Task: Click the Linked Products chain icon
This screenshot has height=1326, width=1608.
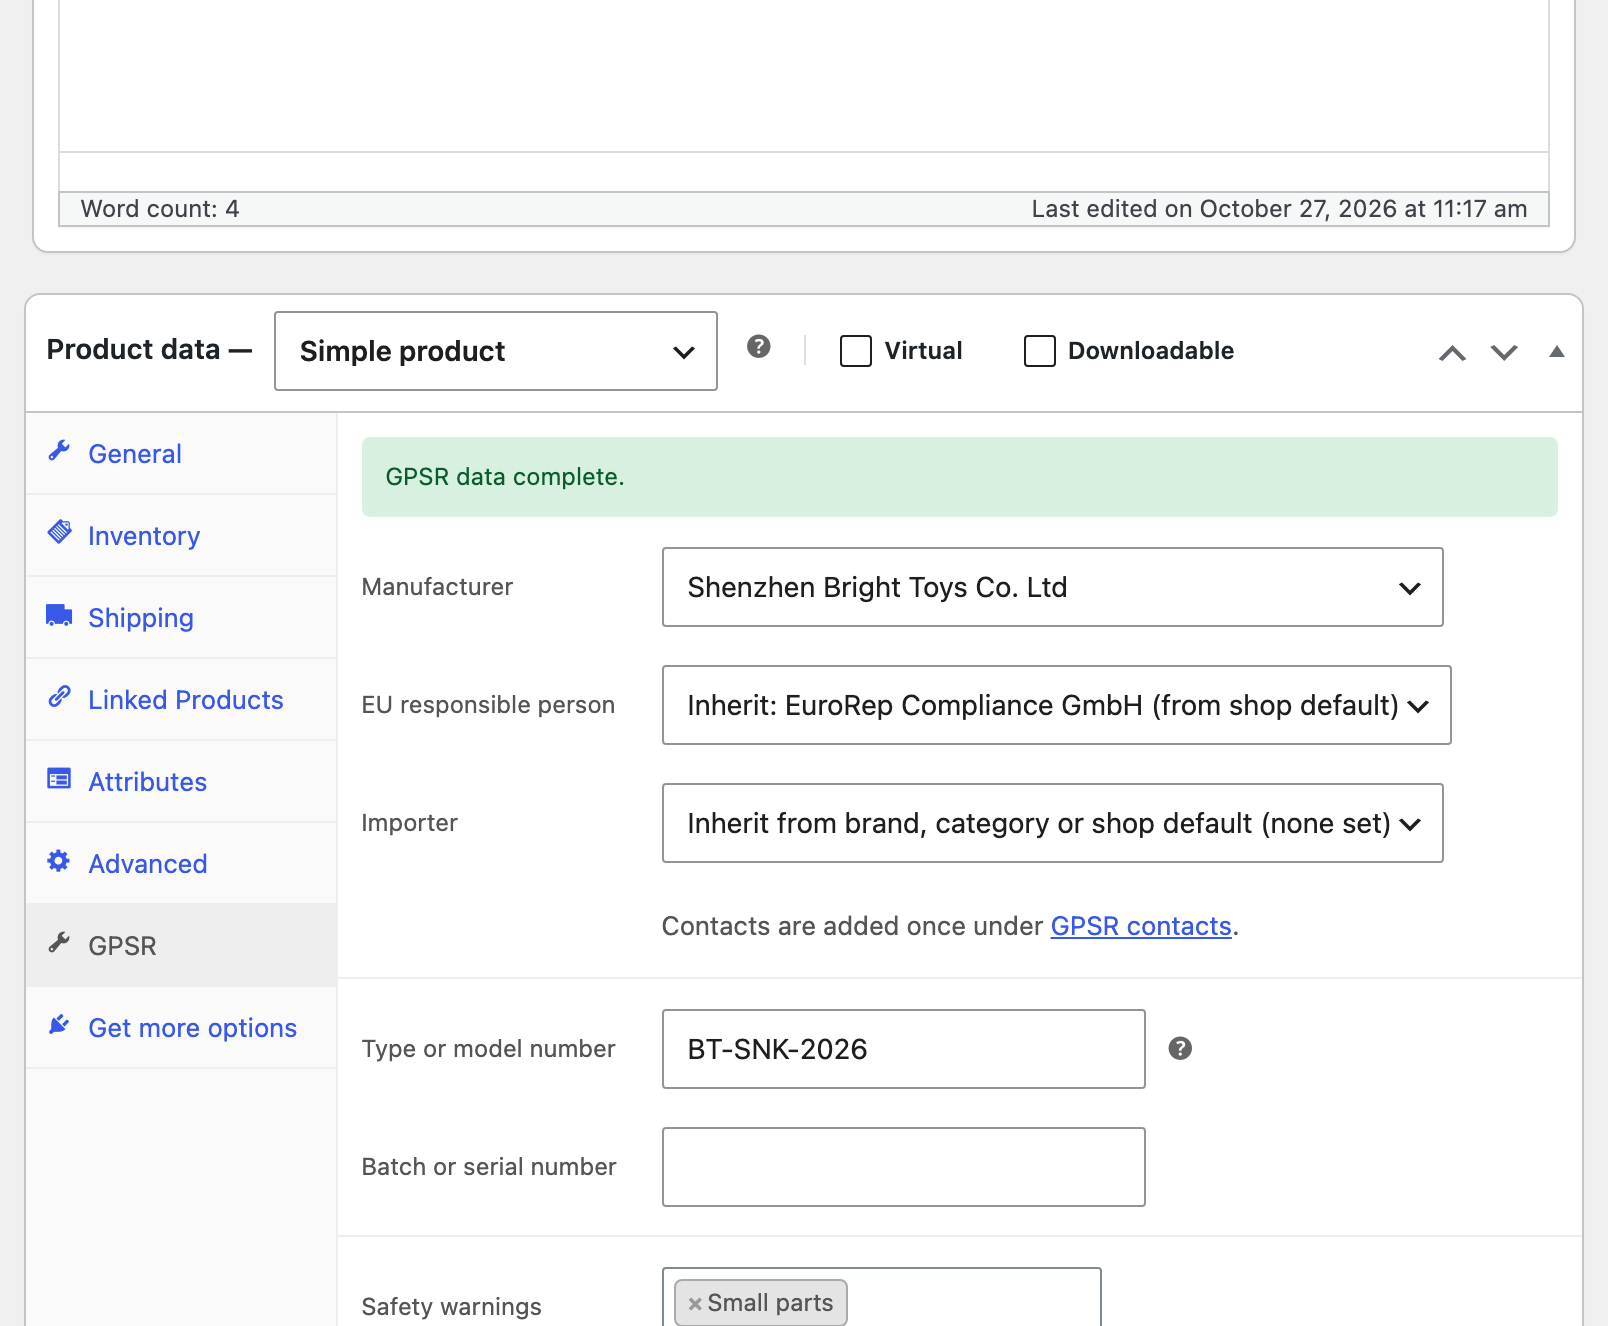Action: click(59, 697)
